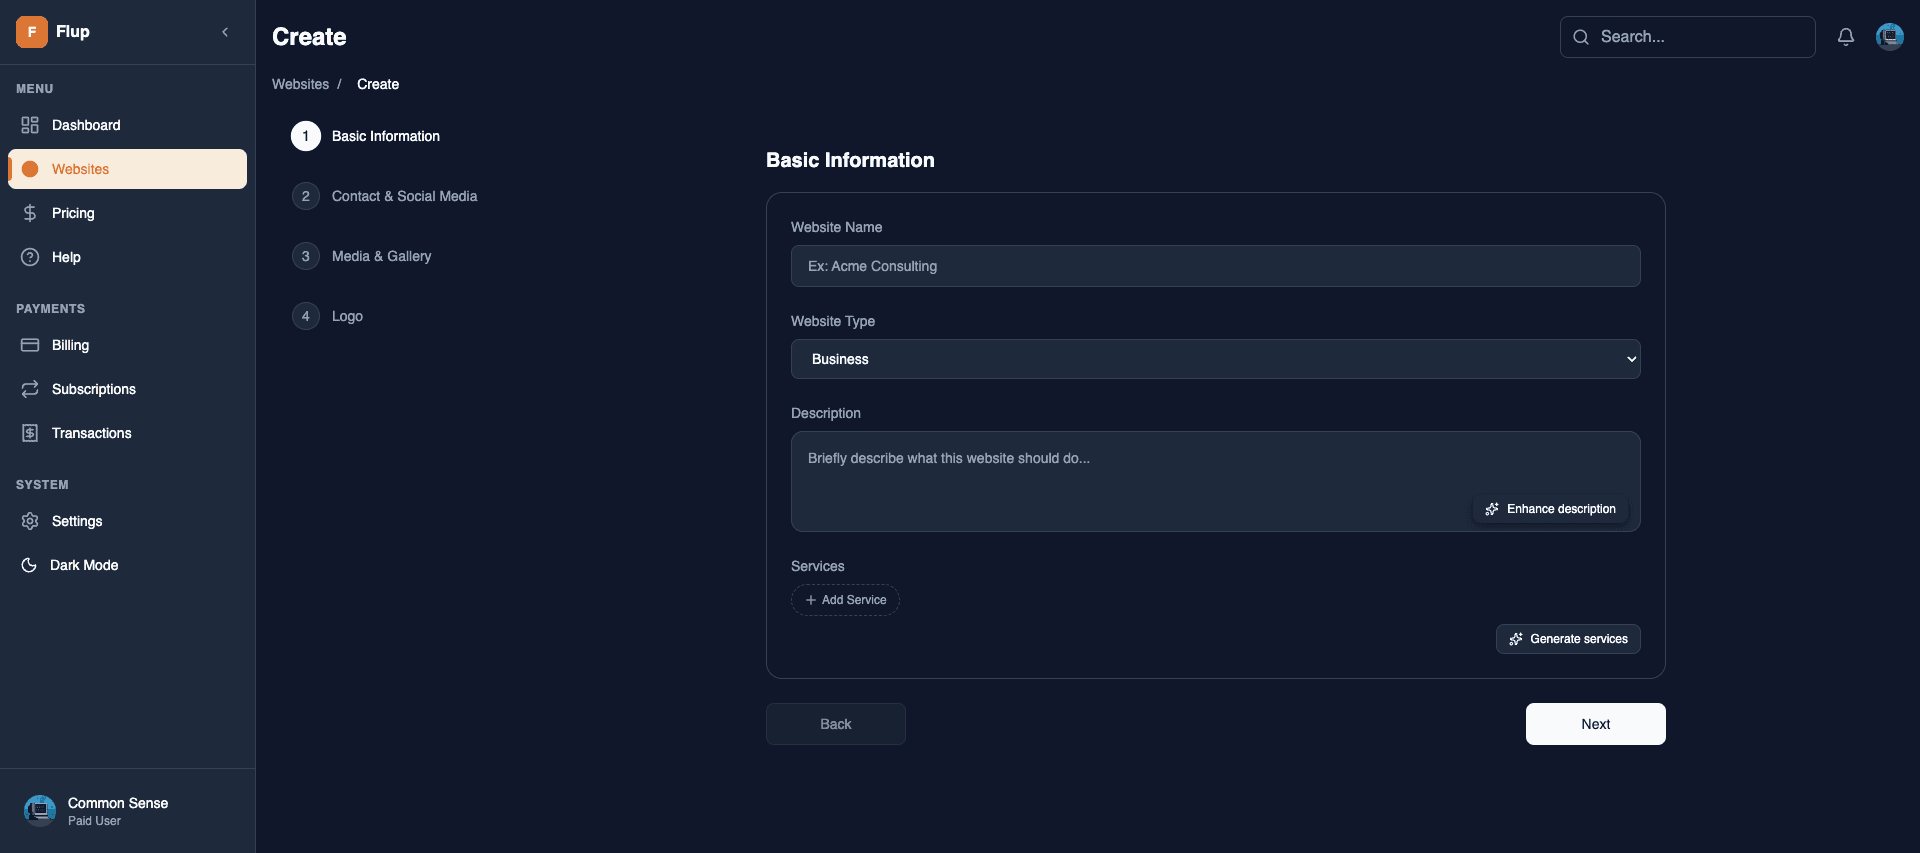Viewport: 1920px width, 853px height.
Task: Expand the Website Type dropdown
Action: (x=1215, y=359)
